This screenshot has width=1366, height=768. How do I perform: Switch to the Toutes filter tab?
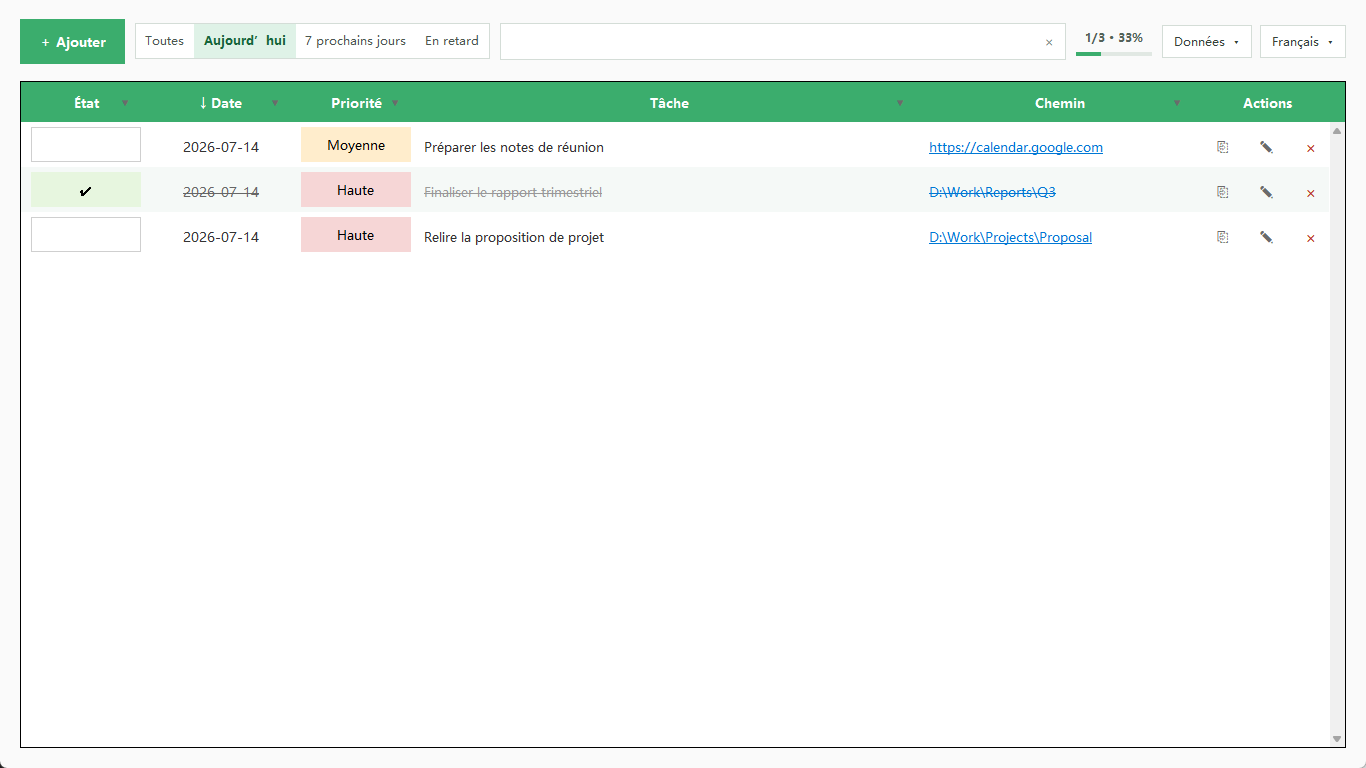[x=164, y=41]
